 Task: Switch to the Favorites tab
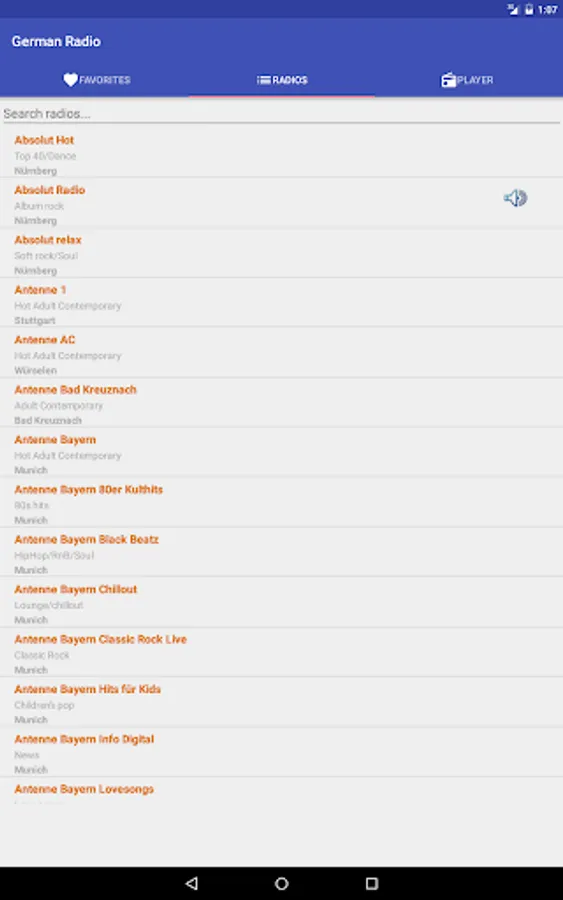pyautogui.click(x=94, y=80)
